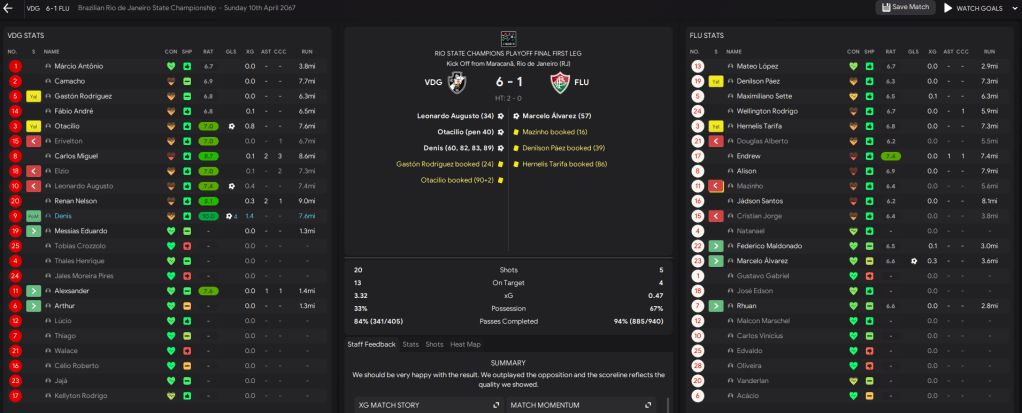
Task: Open the Heat Map tab
Action: [x=466, y=344]
